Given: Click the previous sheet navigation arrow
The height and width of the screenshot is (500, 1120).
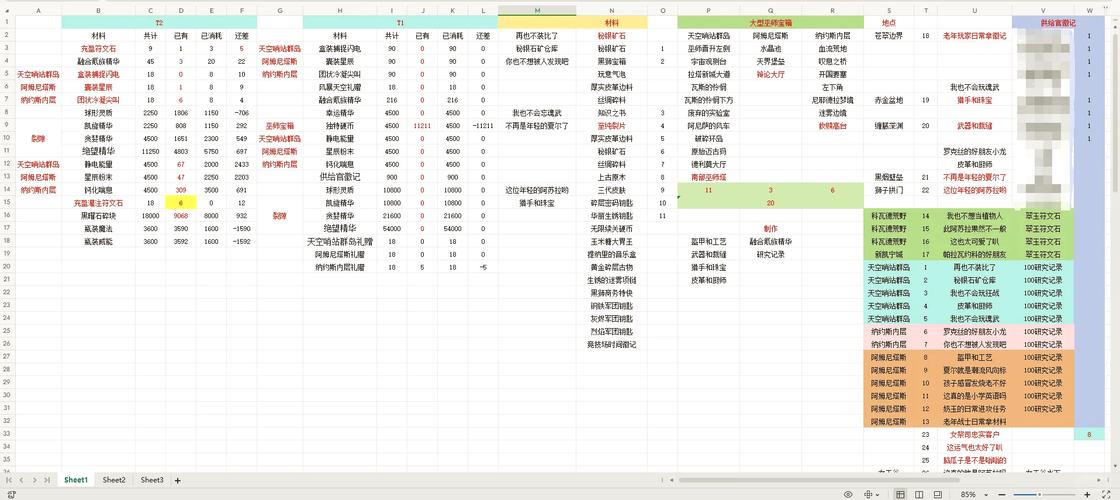Looking at the screenshot, I should (22, 480).
